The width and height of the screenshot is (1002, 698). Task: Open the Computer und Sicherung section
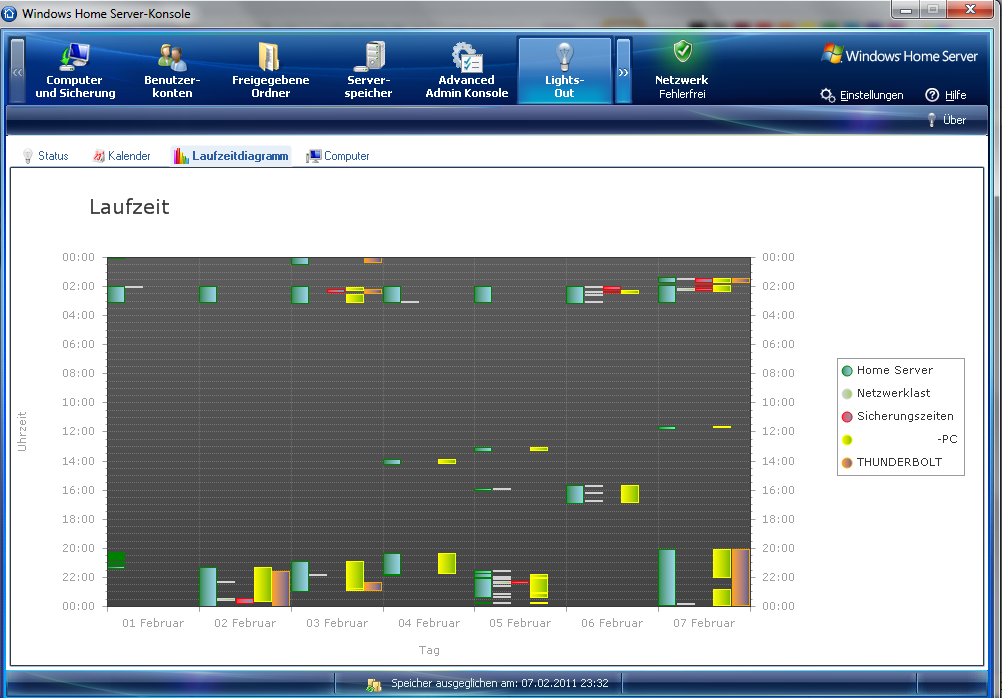pos(75,70)
